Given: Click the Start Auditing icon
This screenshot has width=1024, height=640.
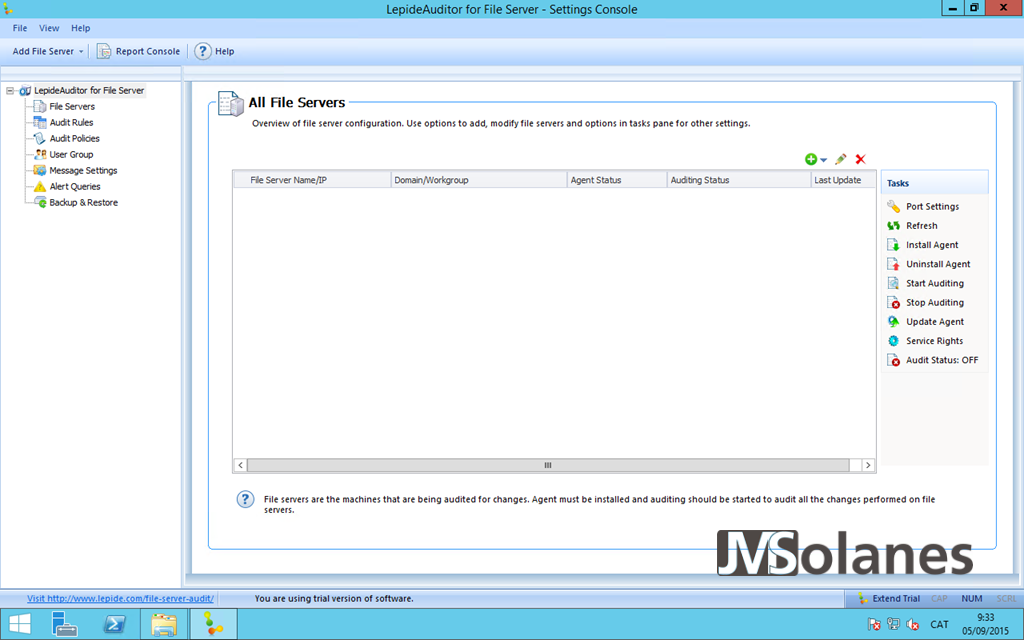Looking at the screenshot, I should [x=893, y=283].
